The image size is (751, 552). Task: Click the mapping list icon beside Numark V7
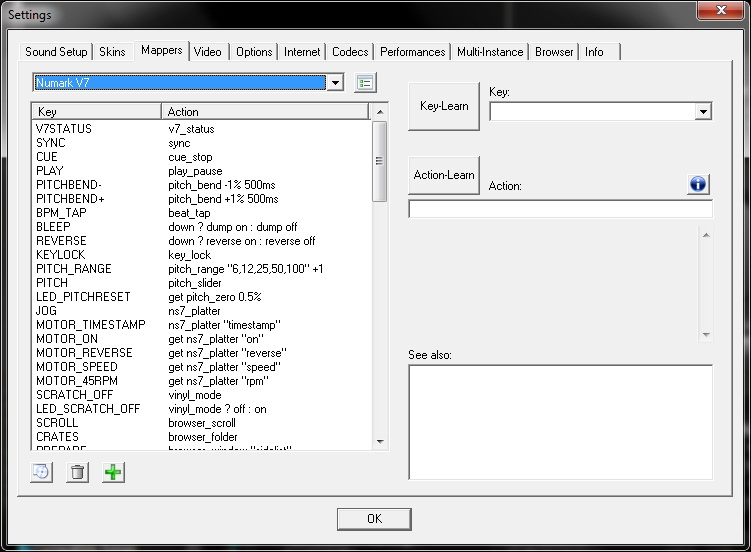365,83
